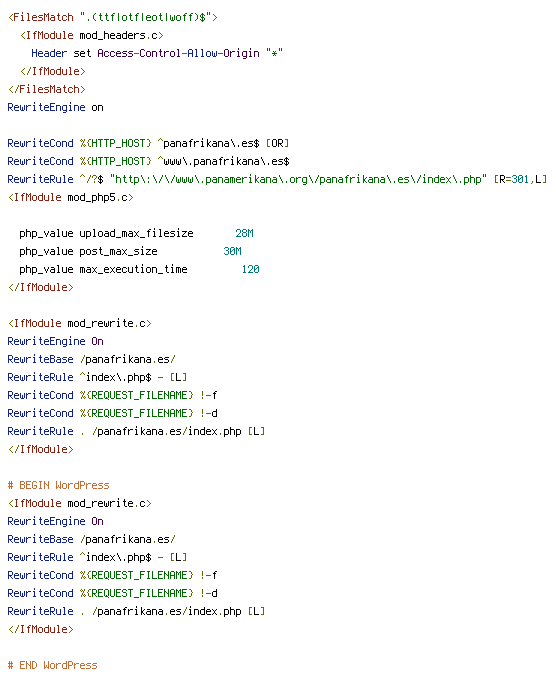Click the upload_max_filesize value 28M
Image resolution: width=556 pixels, height=682 pixels.
click(245, 234)
